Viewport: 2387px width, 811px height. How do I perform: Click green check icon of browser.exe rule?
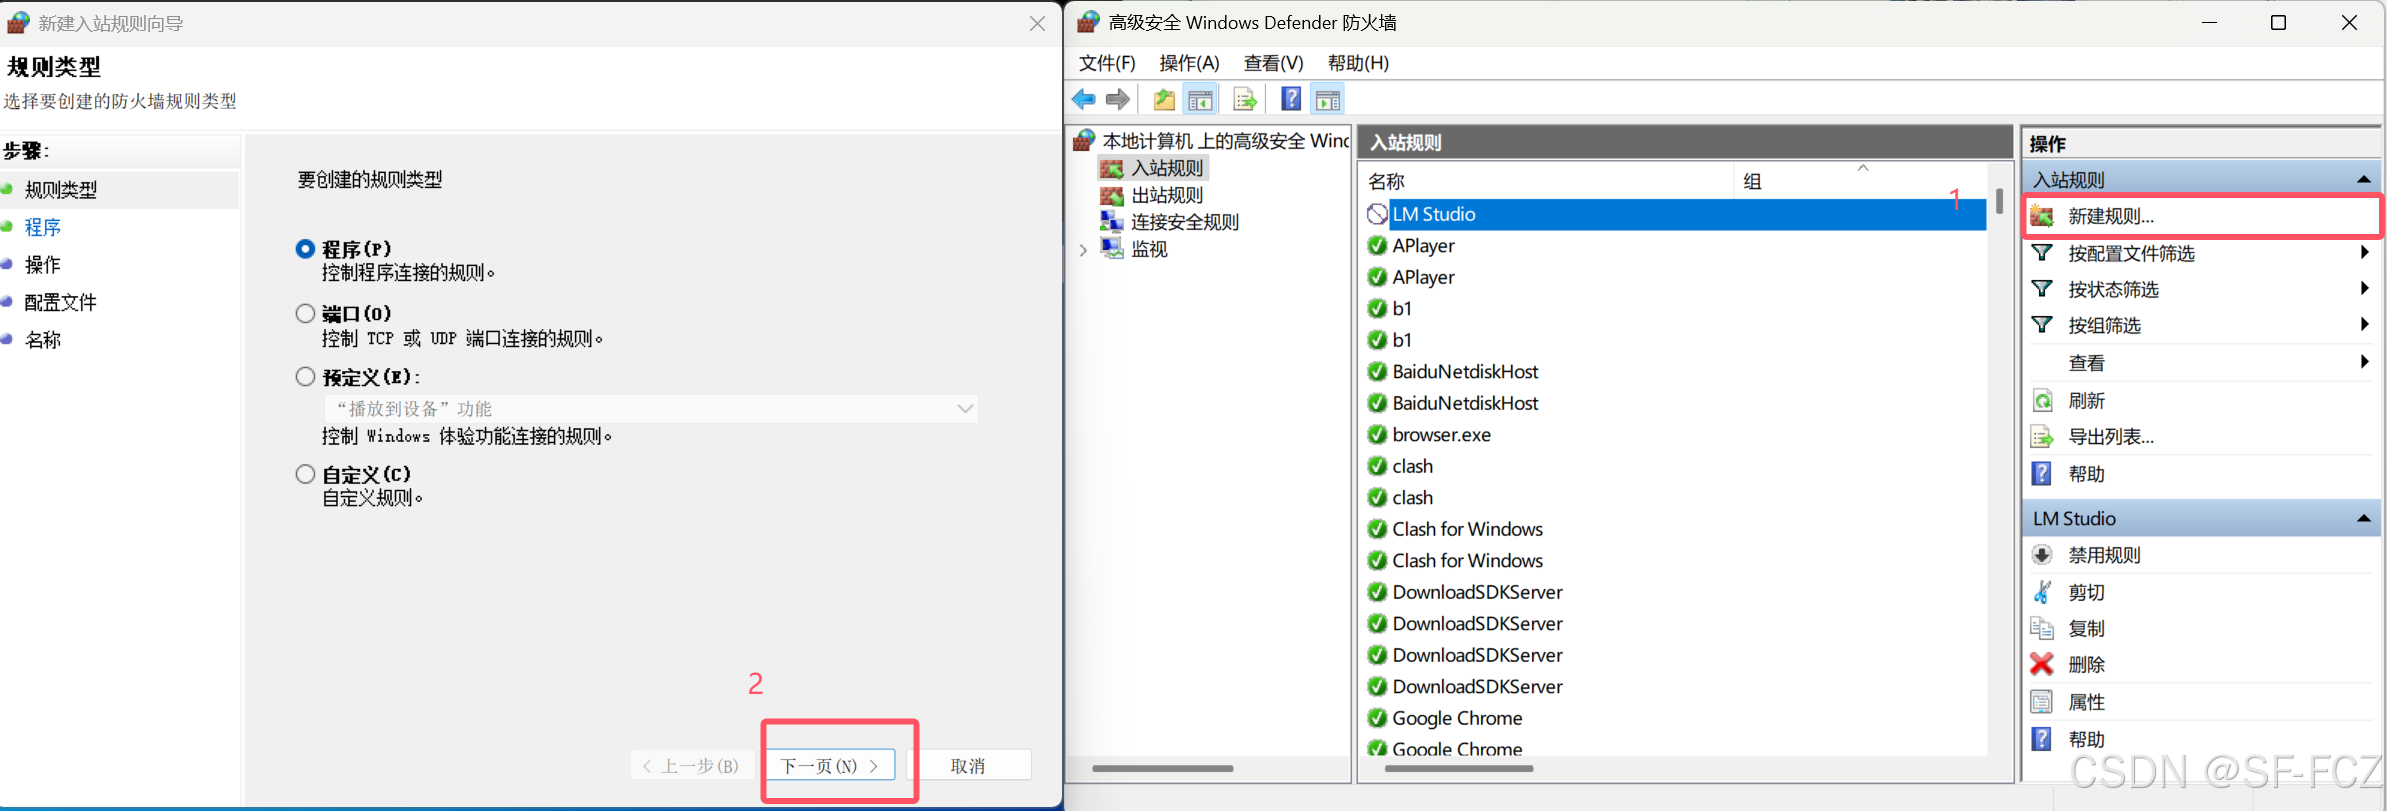1377,435
